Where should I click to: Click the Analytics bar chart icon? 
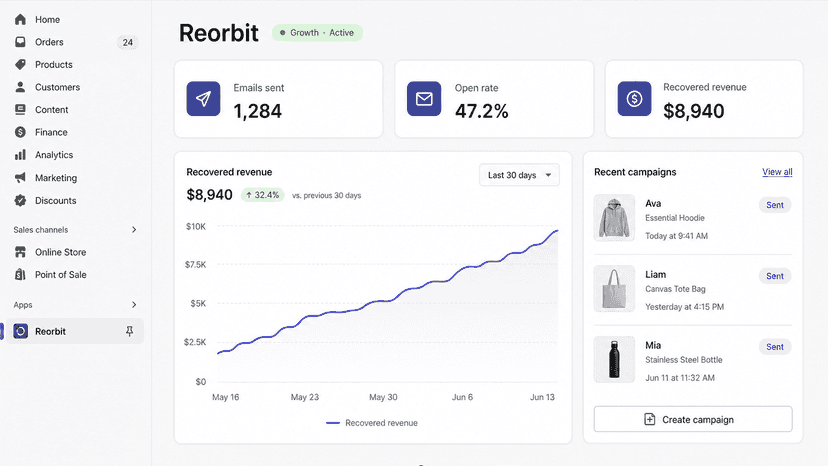click(20, 155)
